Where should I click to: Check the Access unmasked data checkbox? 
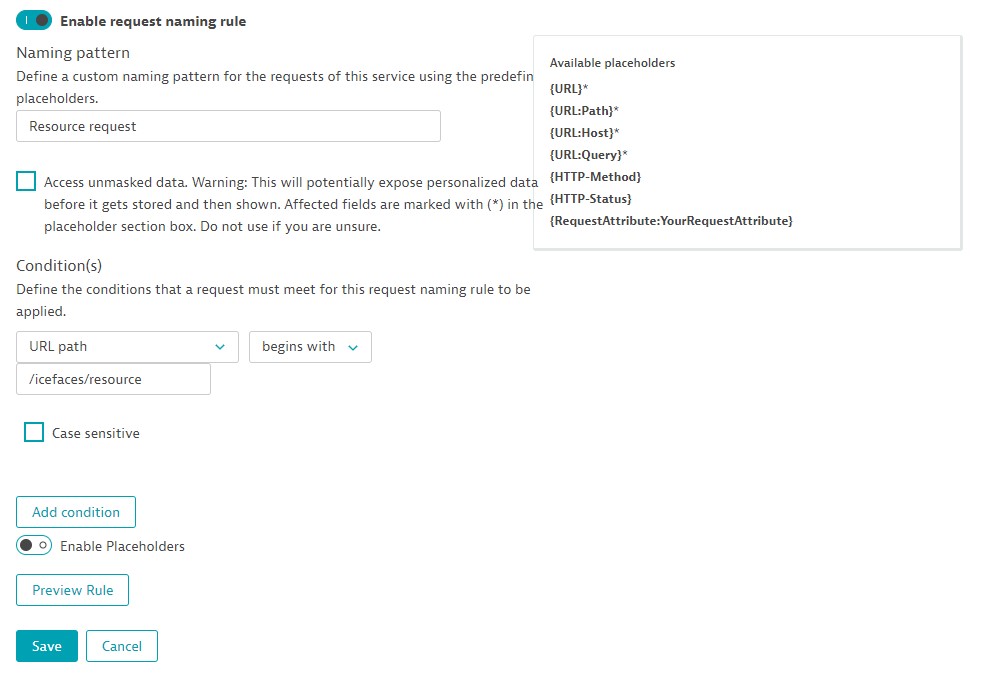tap(26, 181)
